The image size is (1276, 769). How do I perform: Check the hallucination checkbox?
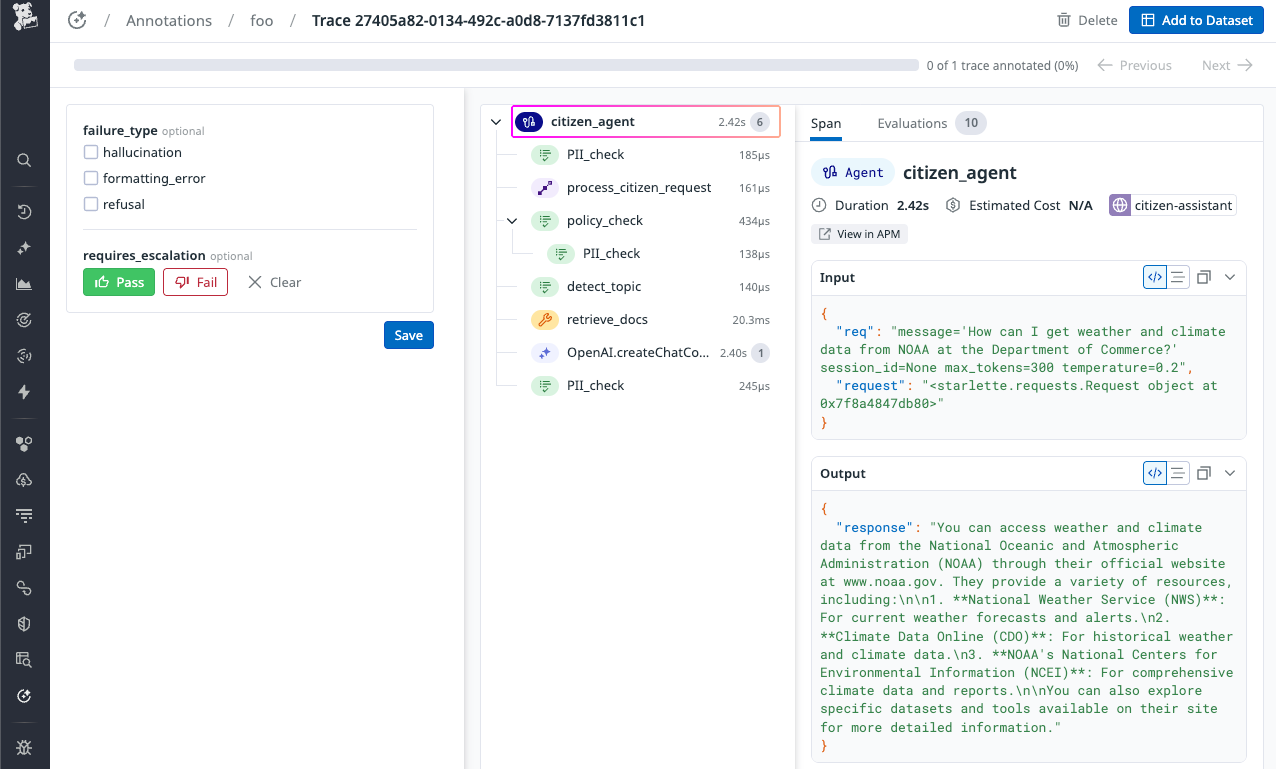click(x=91, y=152)
